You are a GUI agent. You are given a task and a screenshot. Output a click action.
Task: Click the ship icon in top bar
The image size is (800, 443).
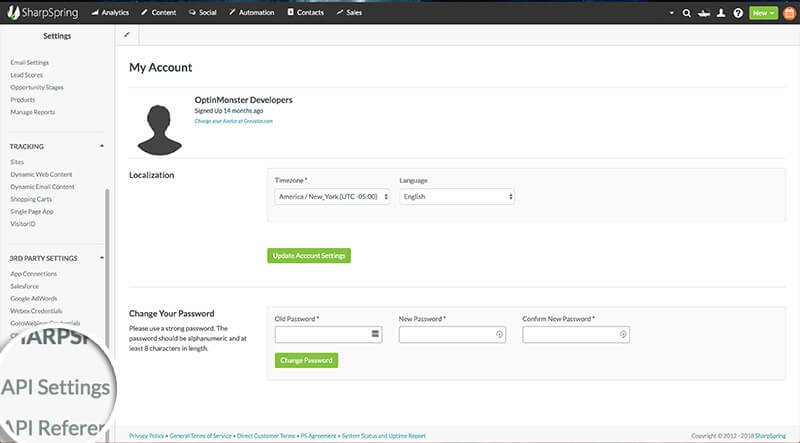click(704, 13)
